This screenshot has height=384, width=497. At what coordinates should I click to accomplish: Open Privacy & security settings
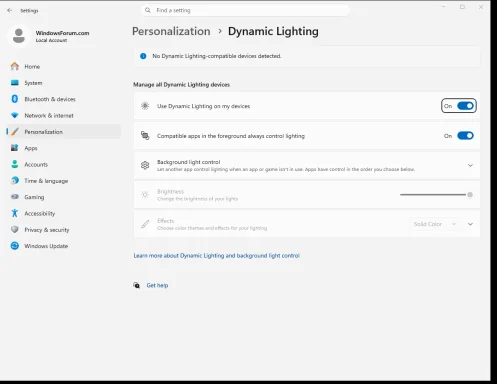tap(63, 230)
